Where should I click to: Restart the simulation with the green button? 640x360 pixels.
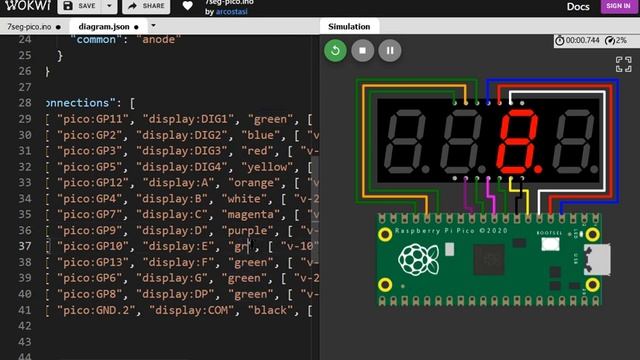(x=336, y=51)
